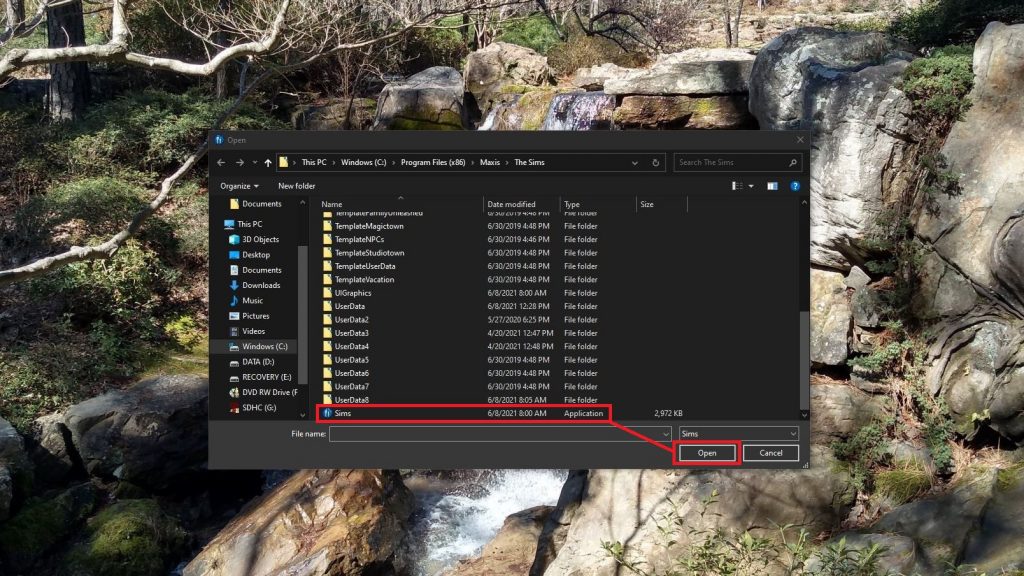This screenshot has width=1024, height=576.
Task: Expand the chevron after Windows (C:) in the path
Action: (394, 163)
